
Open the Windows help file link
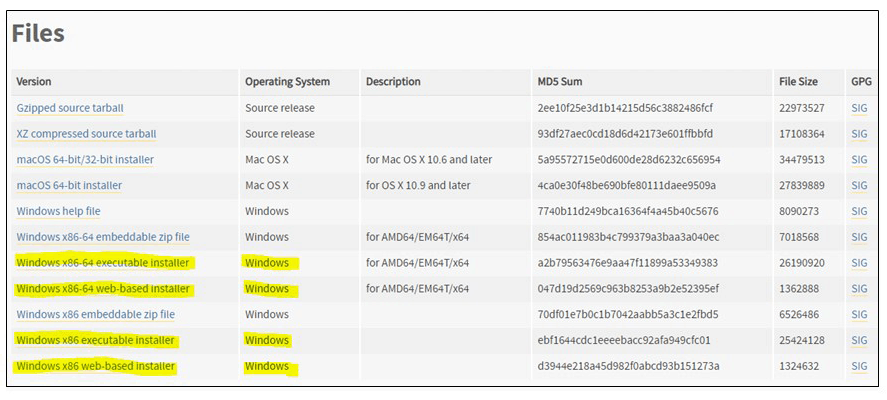pyautogui.click(x=58, y=212)
